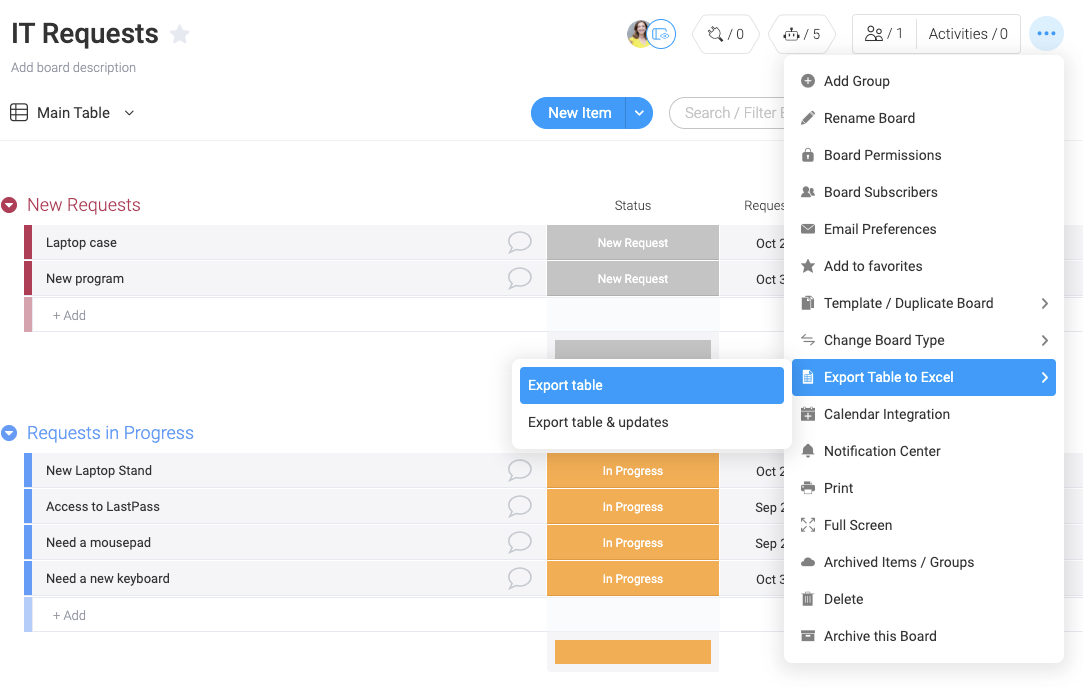The height and width of the screenshot is (688, 1083).
Task: Click the viewing-now eye icon beside avatar
Action: (x=662, y=34)
